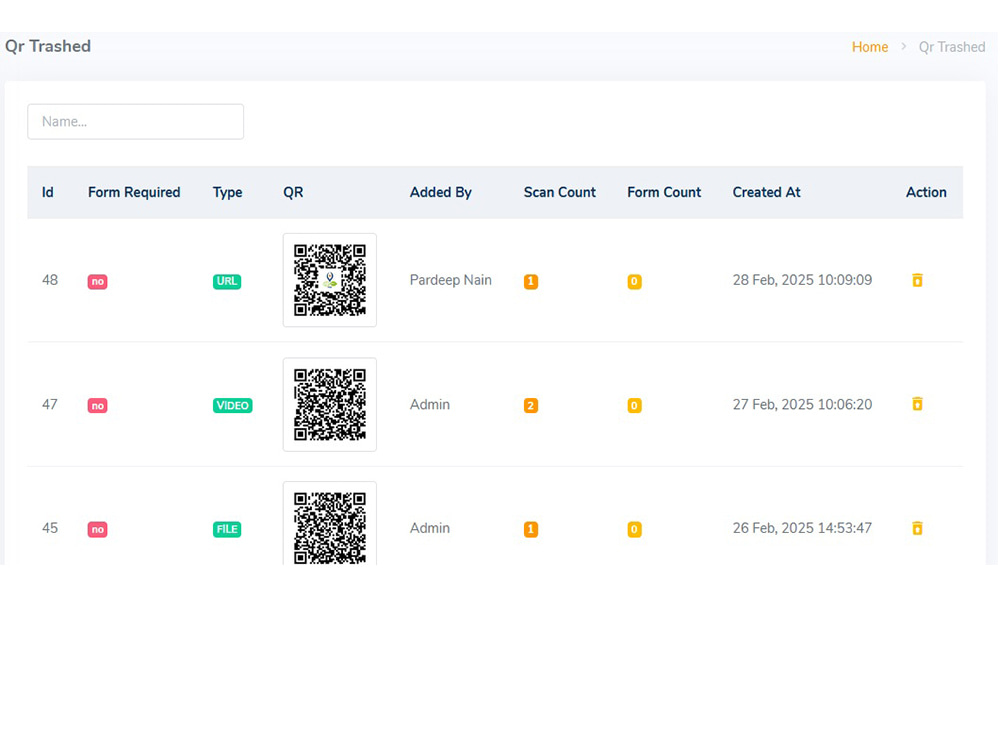Select date 27 Feb, 2025 10:06:20
The height and width of the screenshot is (750, 1000).
tap(802, 404)
